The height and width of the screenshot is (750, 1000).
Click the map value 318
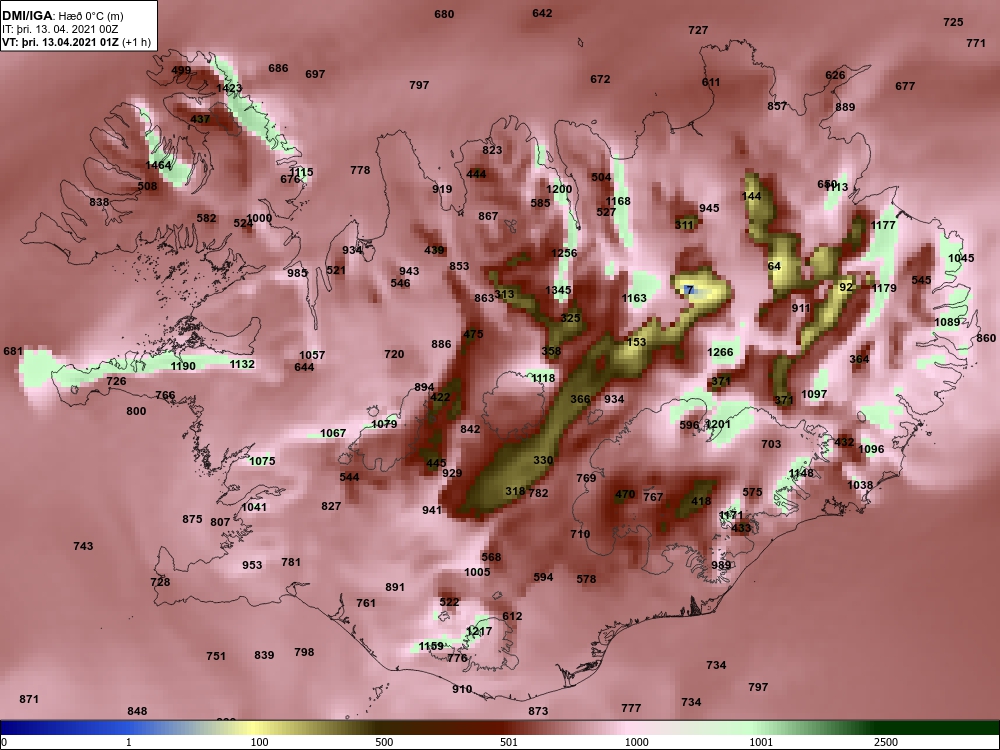pyautogui.click(x=515, y=491)
